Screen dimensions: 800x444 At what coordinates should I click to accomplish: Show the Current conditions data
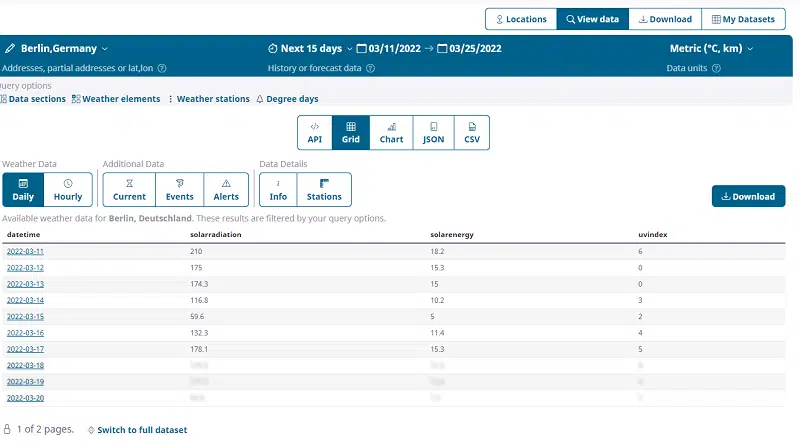pyautogui.click(x=129, y=189)
